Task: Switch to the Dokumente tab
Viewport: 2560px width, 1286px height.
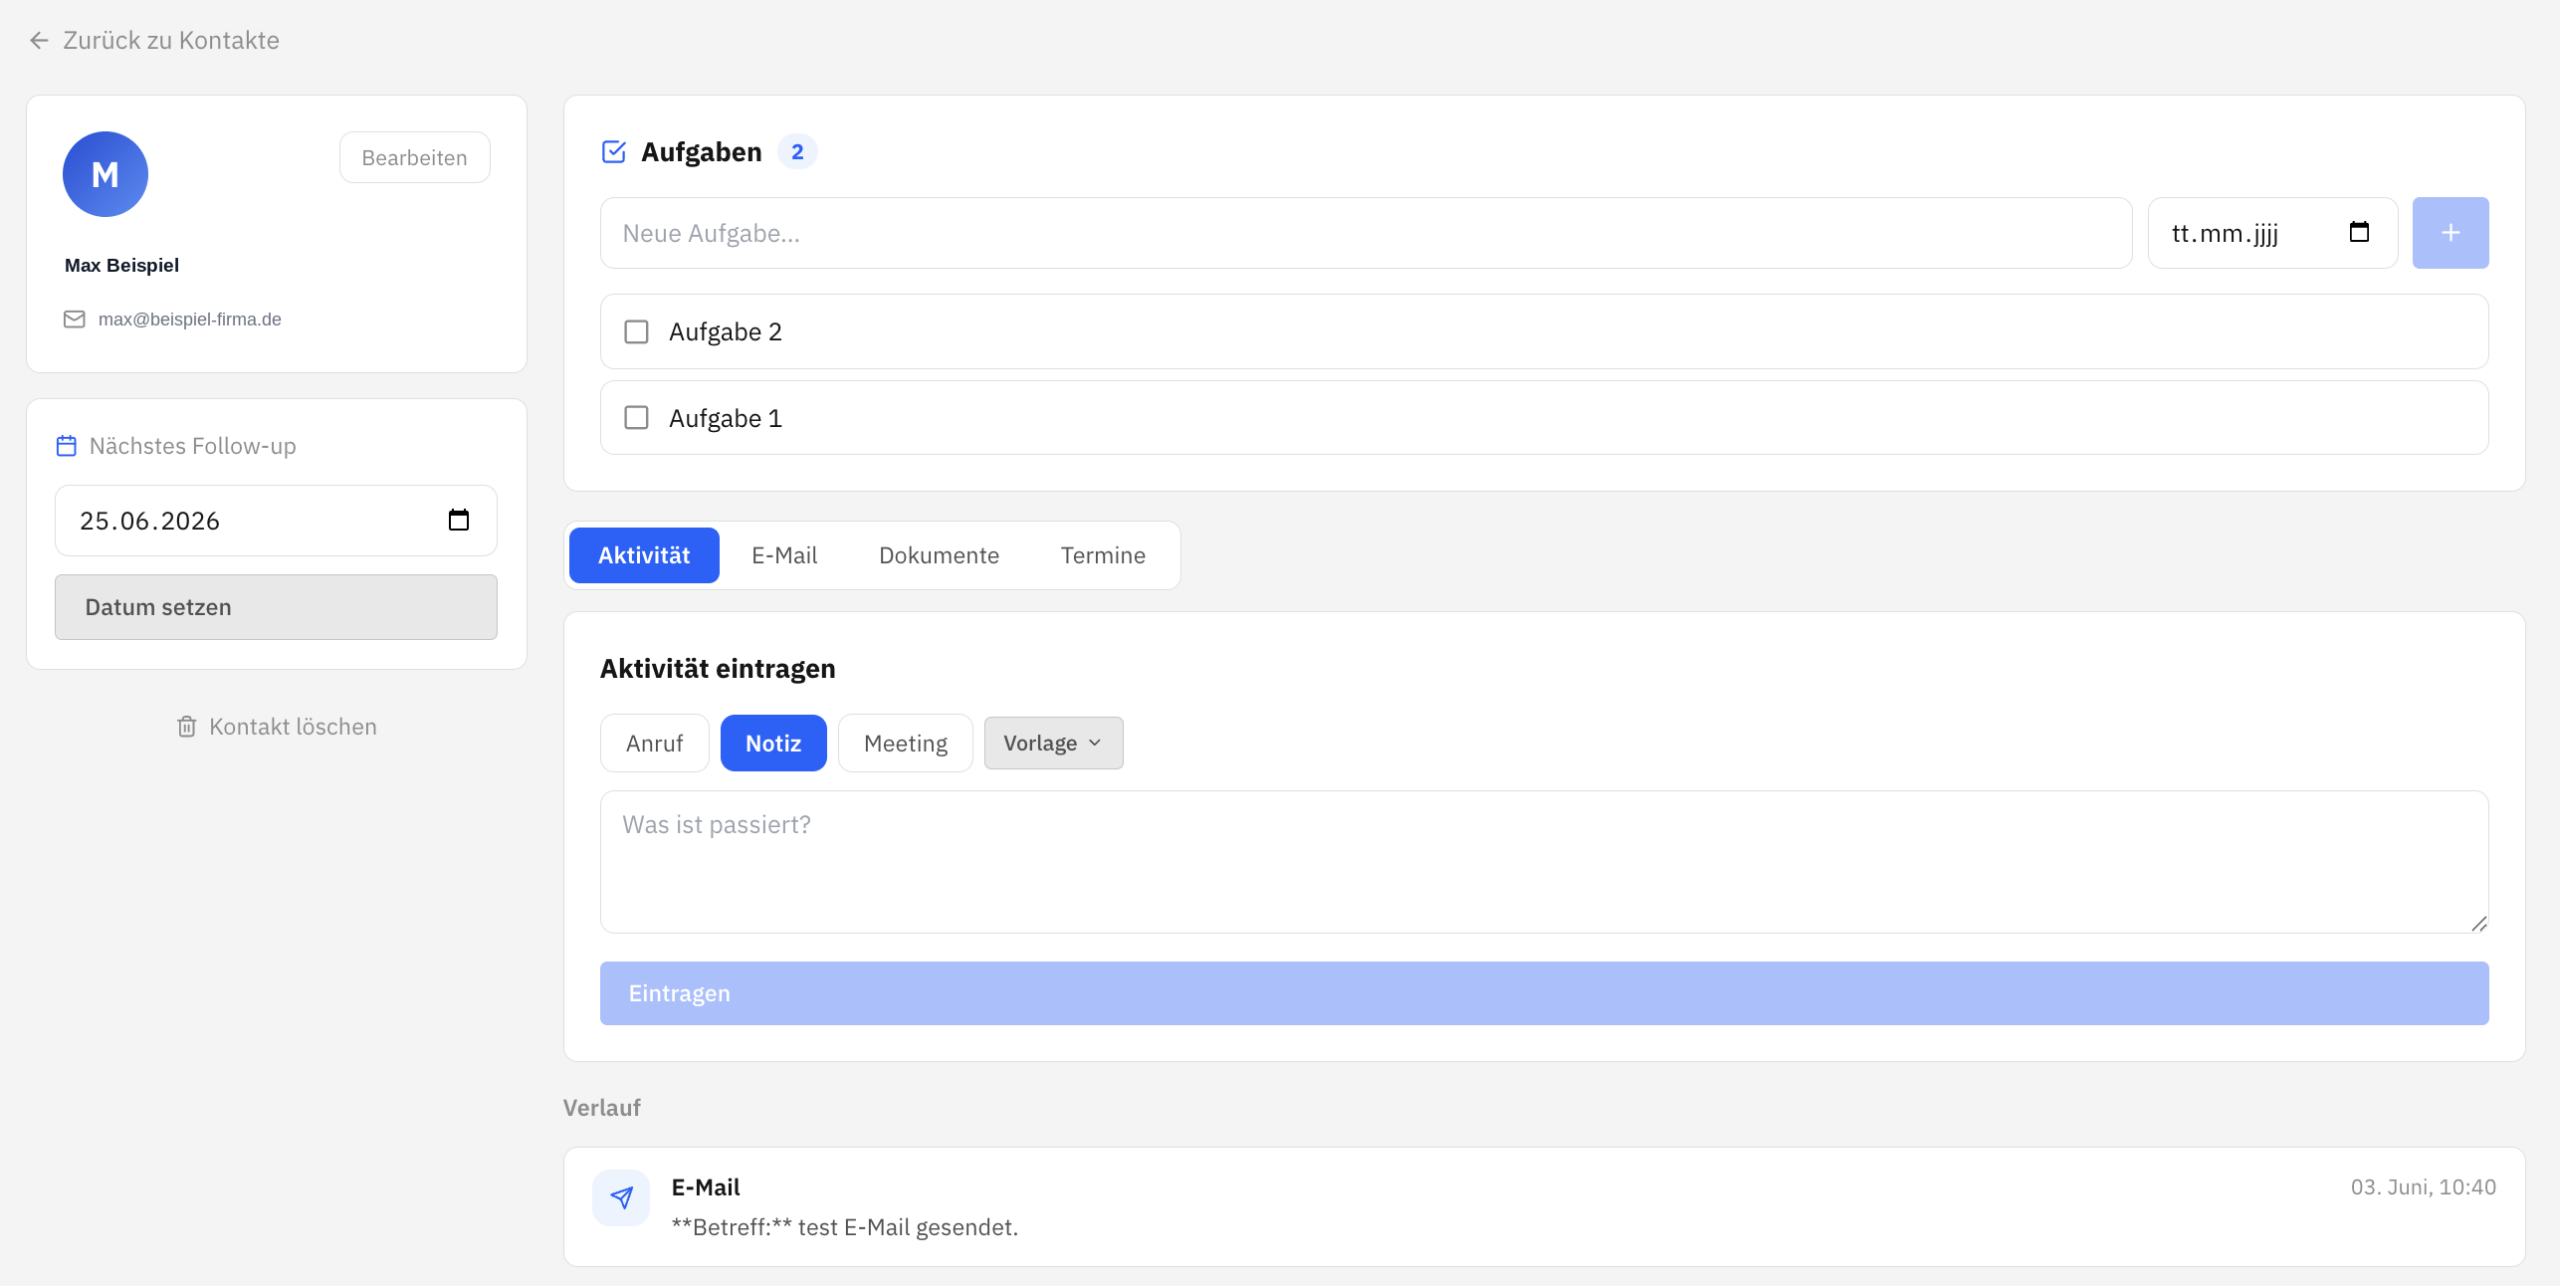Action: (x=939, y=555)
